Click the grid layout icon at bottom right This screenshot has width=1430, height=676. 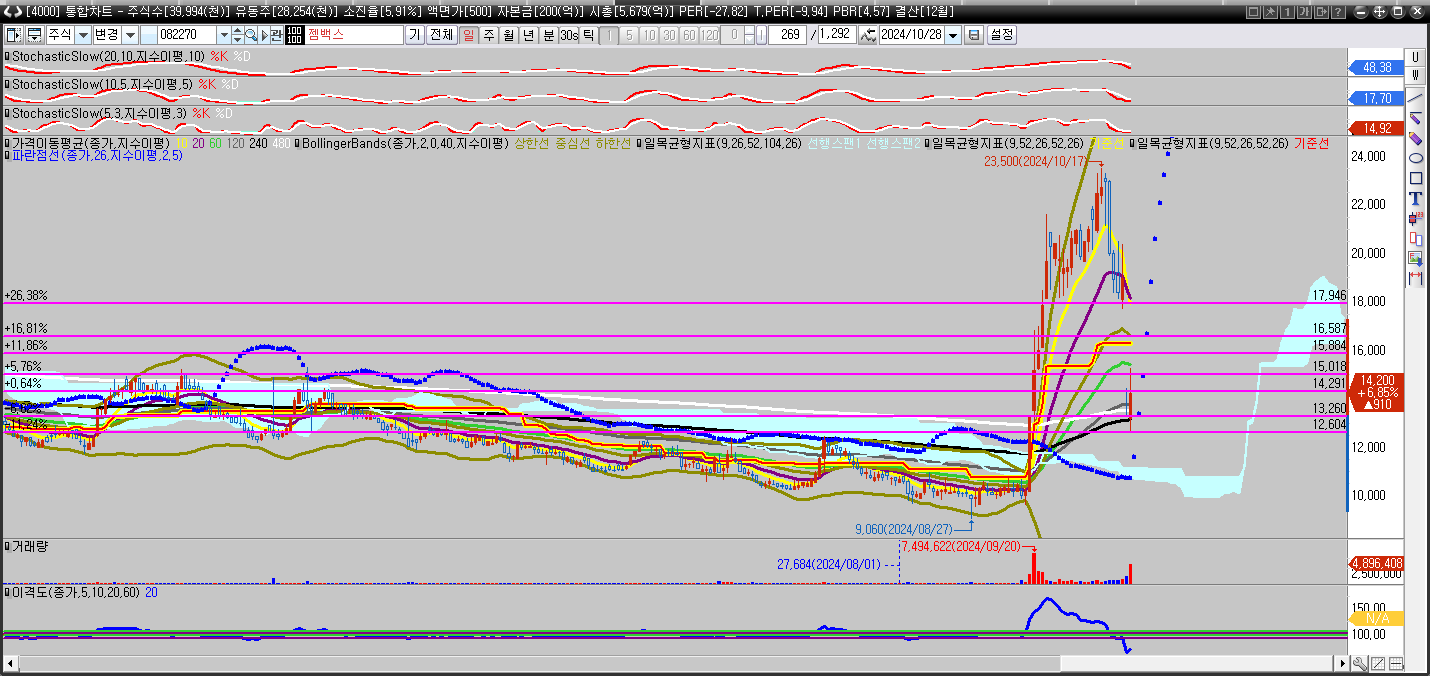pyautogui.click(x=1396, y=664)
